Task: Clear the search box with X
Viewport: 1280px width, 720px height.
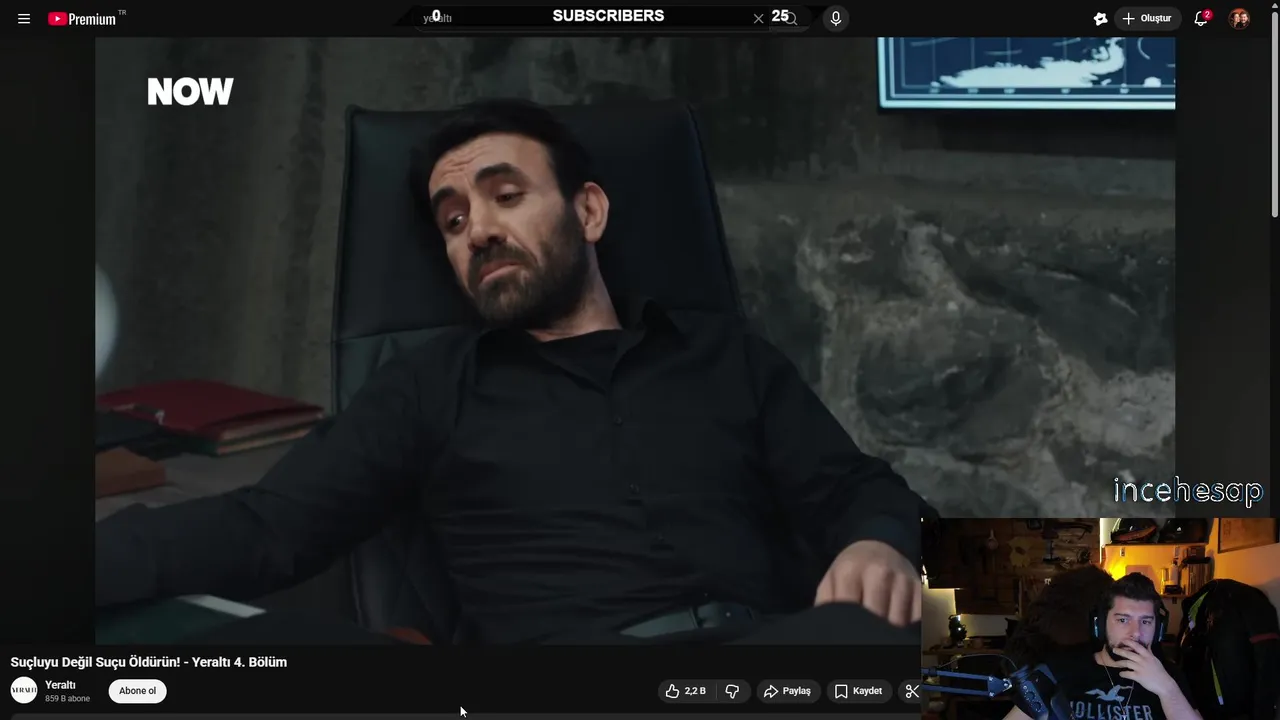Action: point(759,18)
